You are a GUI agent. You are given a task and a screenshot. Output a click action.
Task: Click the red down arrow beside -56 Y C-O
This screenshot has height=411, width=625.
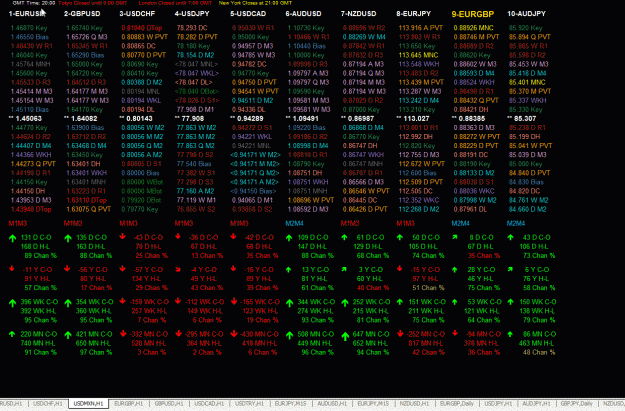click(x=67, y=269)
